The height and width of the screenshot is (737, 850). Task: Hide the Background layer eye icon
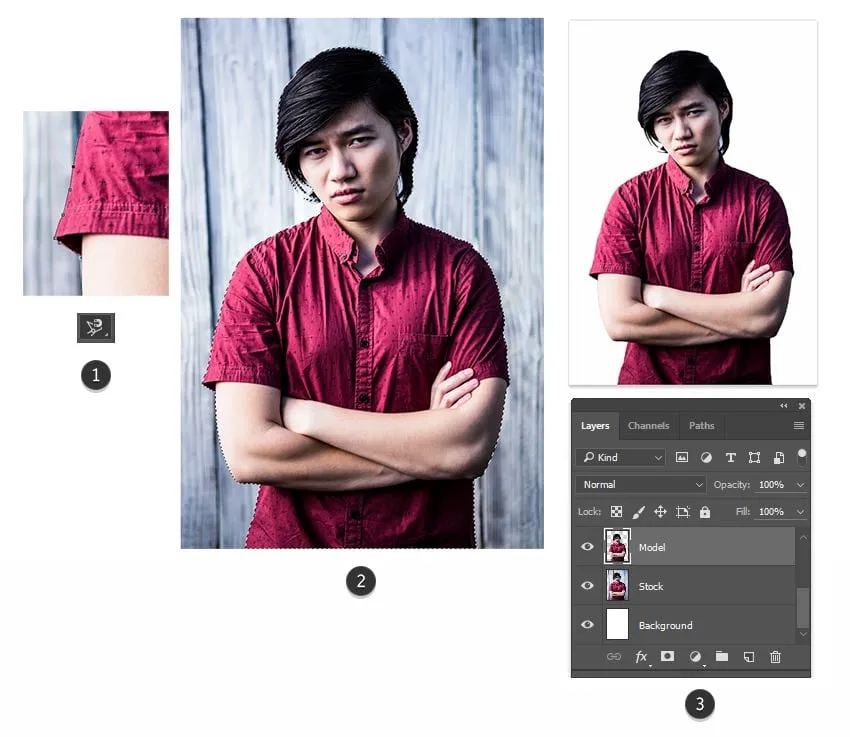tap(588, 625)
